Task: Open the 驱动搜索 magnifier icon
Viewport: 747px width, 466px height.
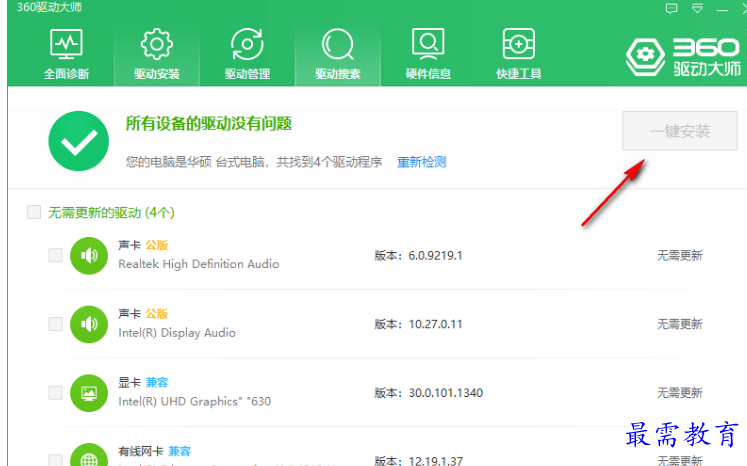Action: (337, 44)
